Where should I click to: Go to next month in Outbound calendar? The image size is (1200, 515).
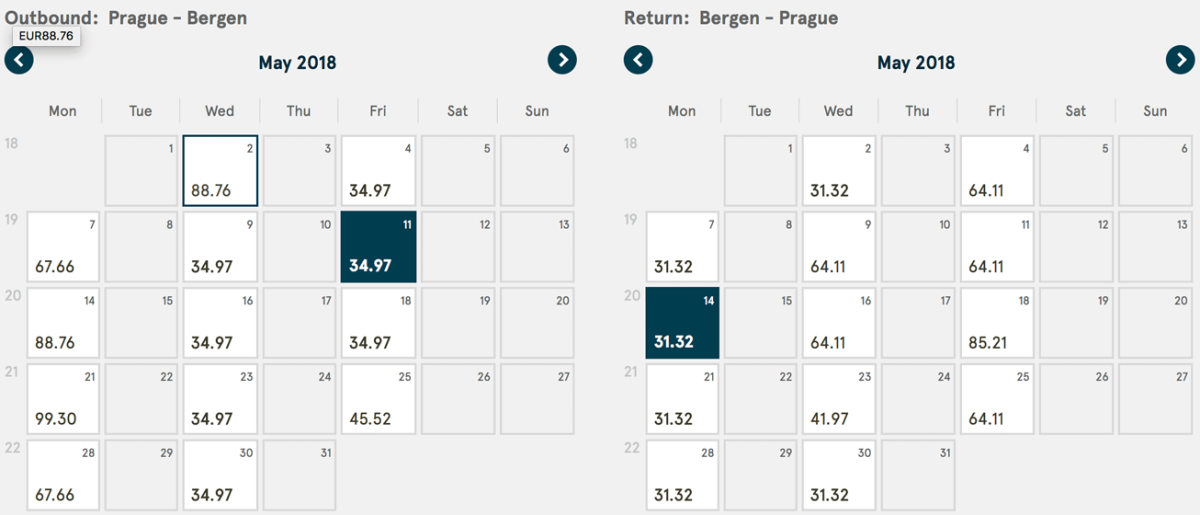(x=562, y=60)
